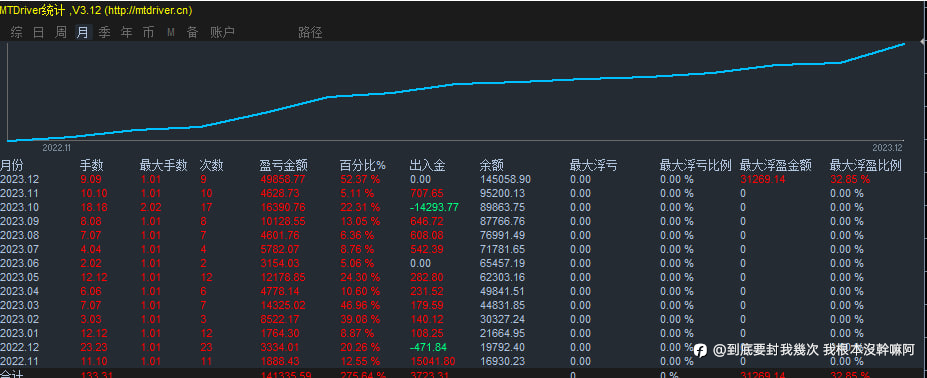Click 32.85 % in 2023.12 row
Image resolution: width=927 pixels, height=378 pixels.
click(x=850, y=179)
